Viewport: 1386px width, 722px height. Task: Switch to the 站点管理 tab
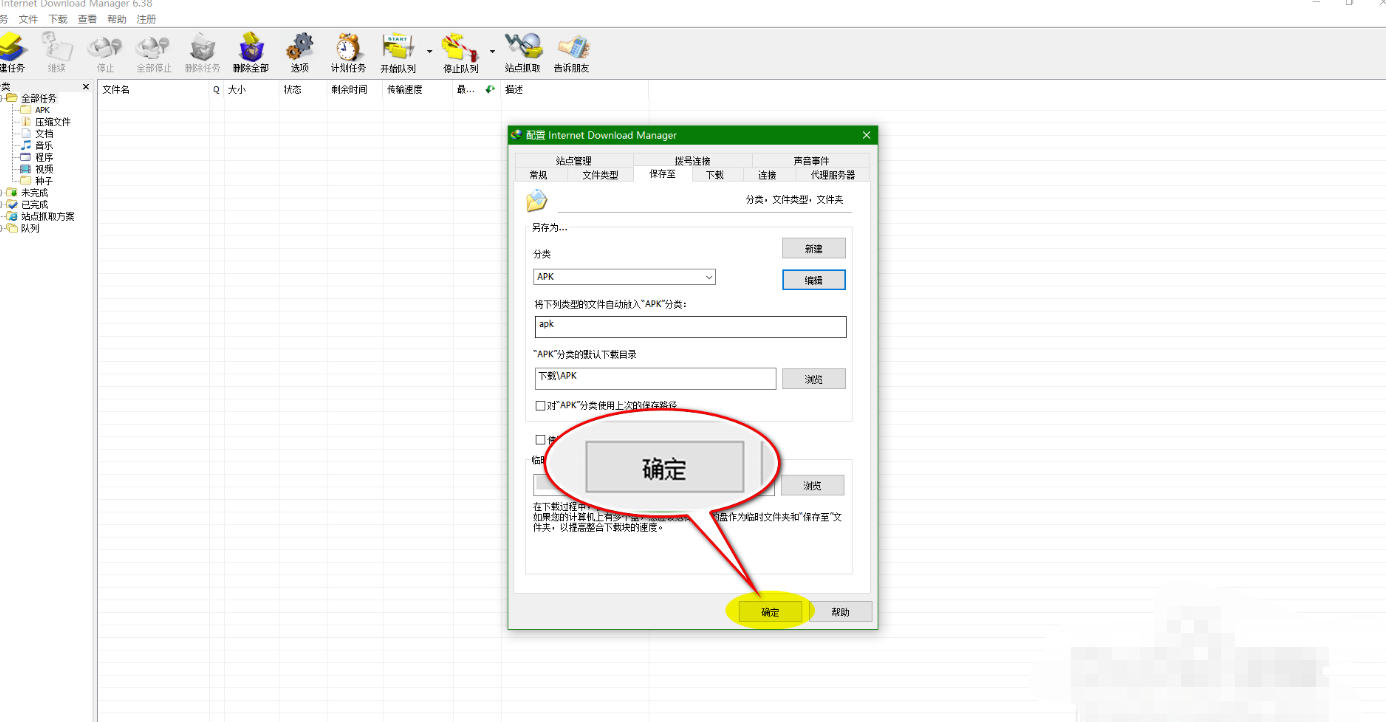(x=574, y=160)
